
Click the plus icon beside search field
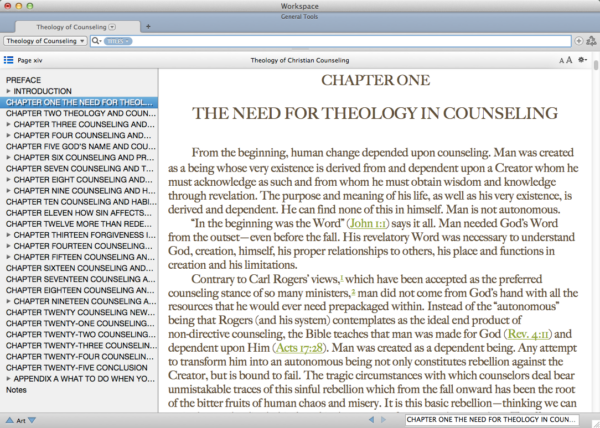click(x=579, y=41)
